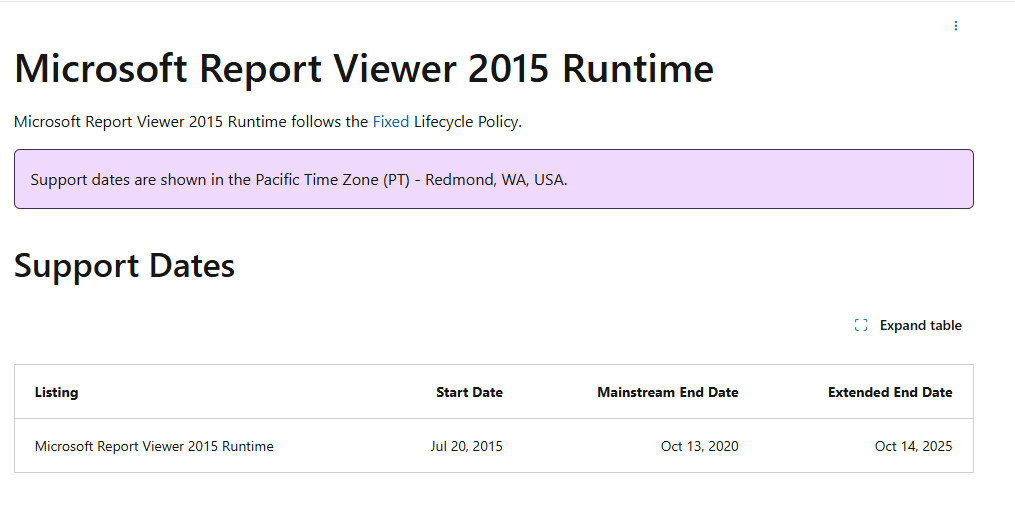The image size is (1015, 511).
Task: Click the Mainstream End Date column header
Action: click(x=667, y=392)
